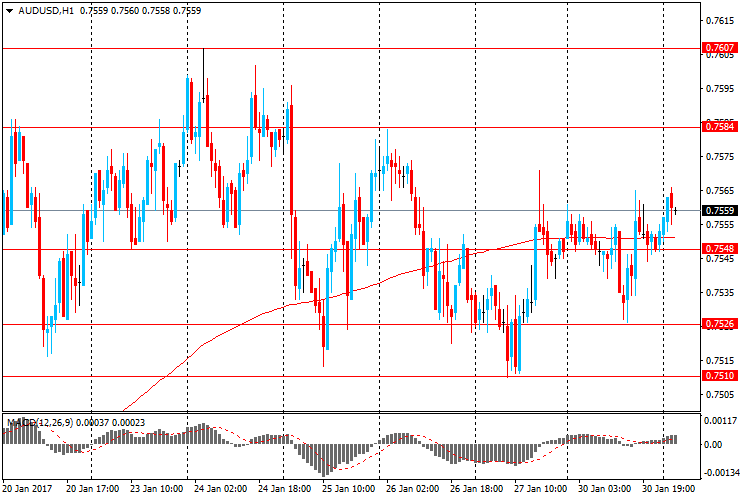Image resolution: width=740 pixels, height=500 pixels.
Task: Click the 0.7615 value on price scale
Action: point(720,20)
